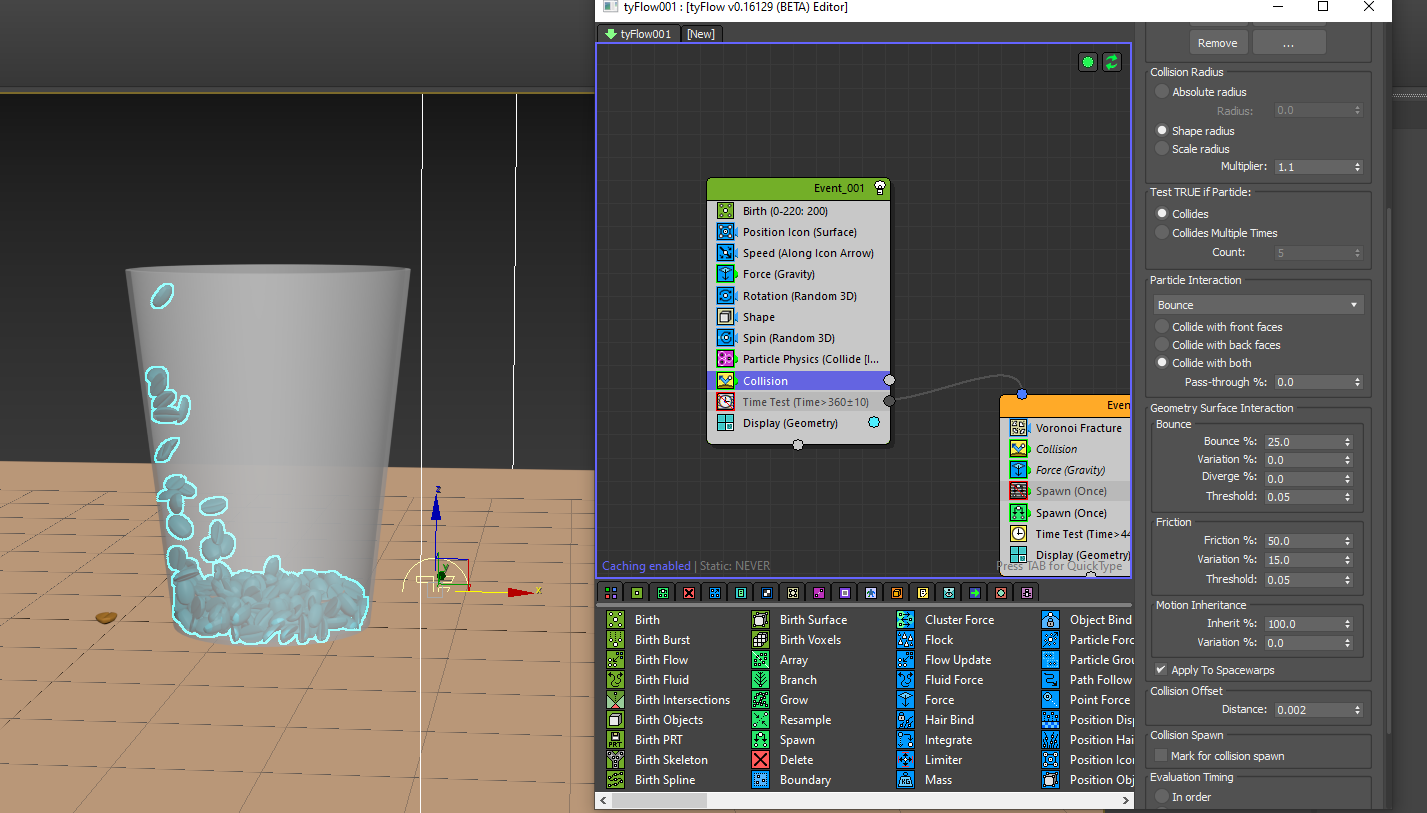Screen dimensions: 1427x813
Task: Click the green simulation status indicator
Action: [x=1088, y=62]
